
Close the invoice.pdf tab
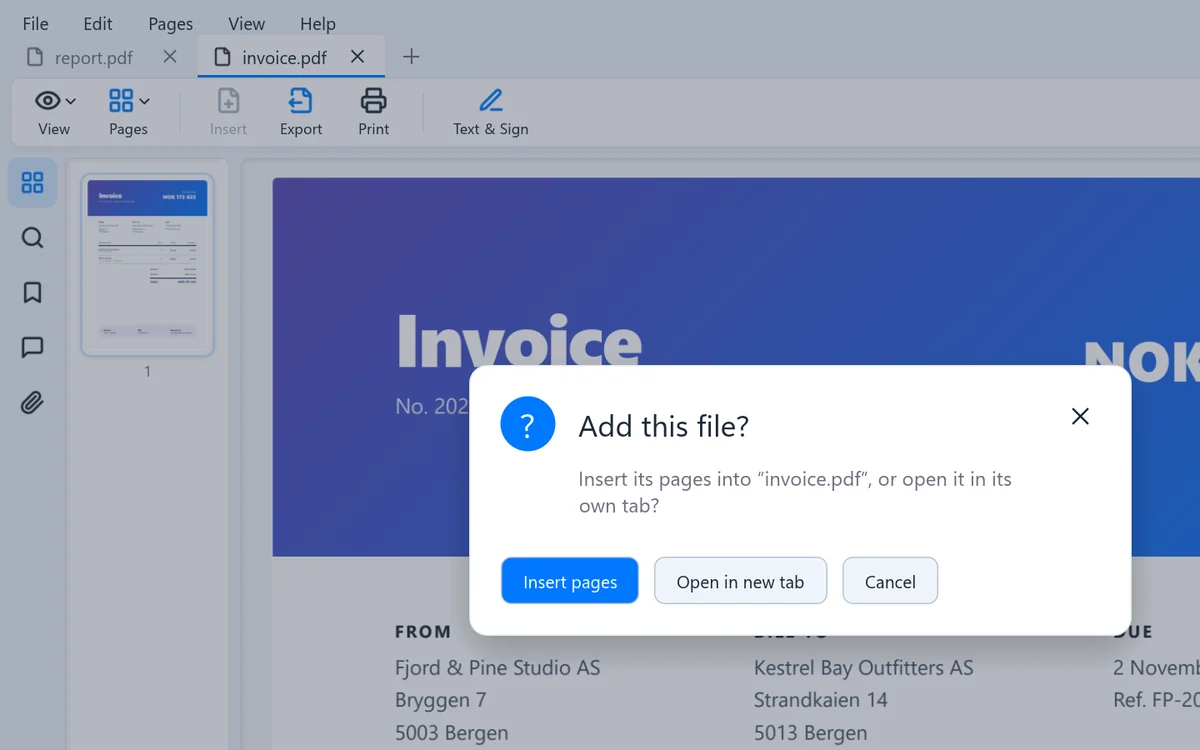click(x=357, y=57)
